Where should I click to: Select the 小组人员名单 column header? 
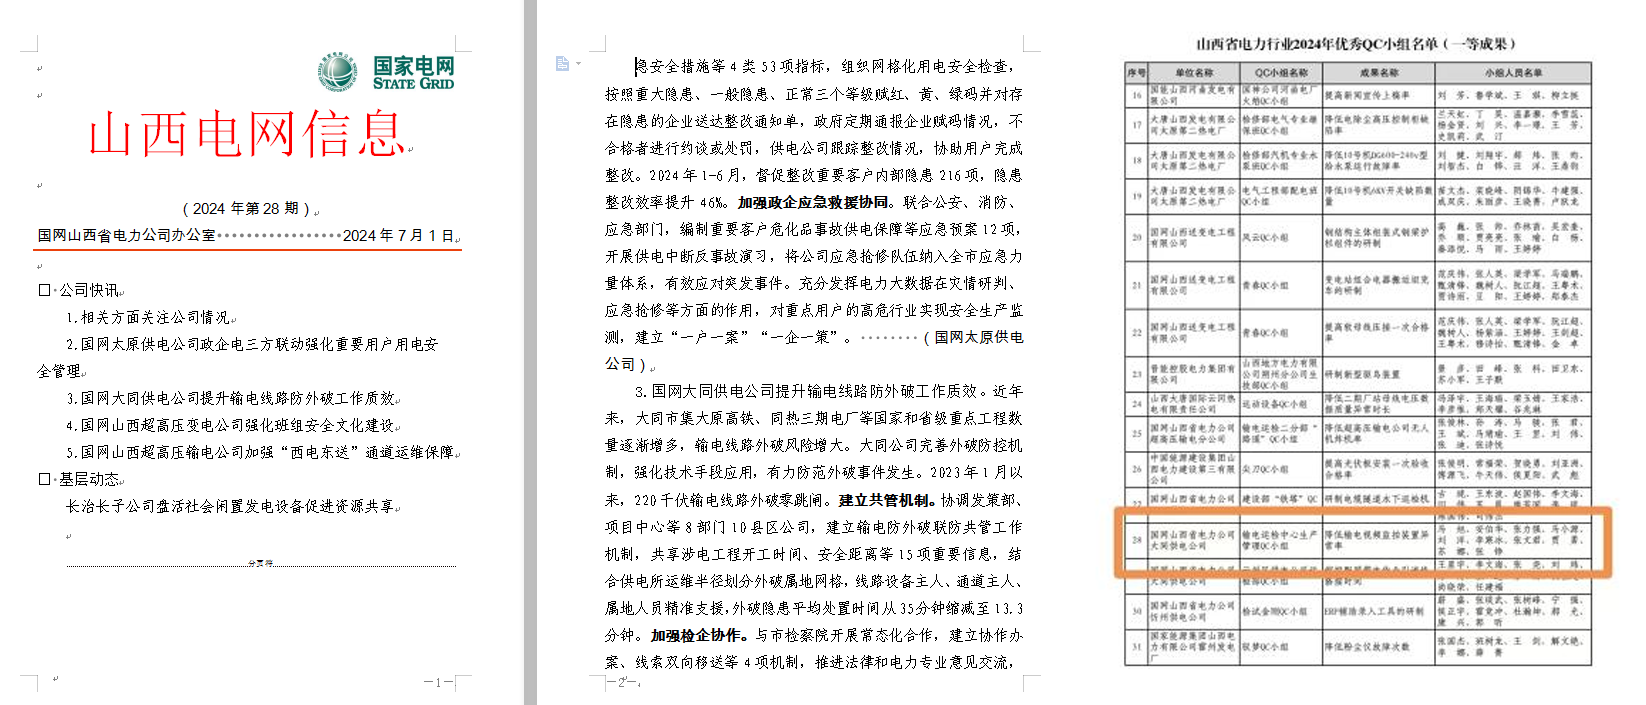pyautogui.click(x=1512, y=73)
